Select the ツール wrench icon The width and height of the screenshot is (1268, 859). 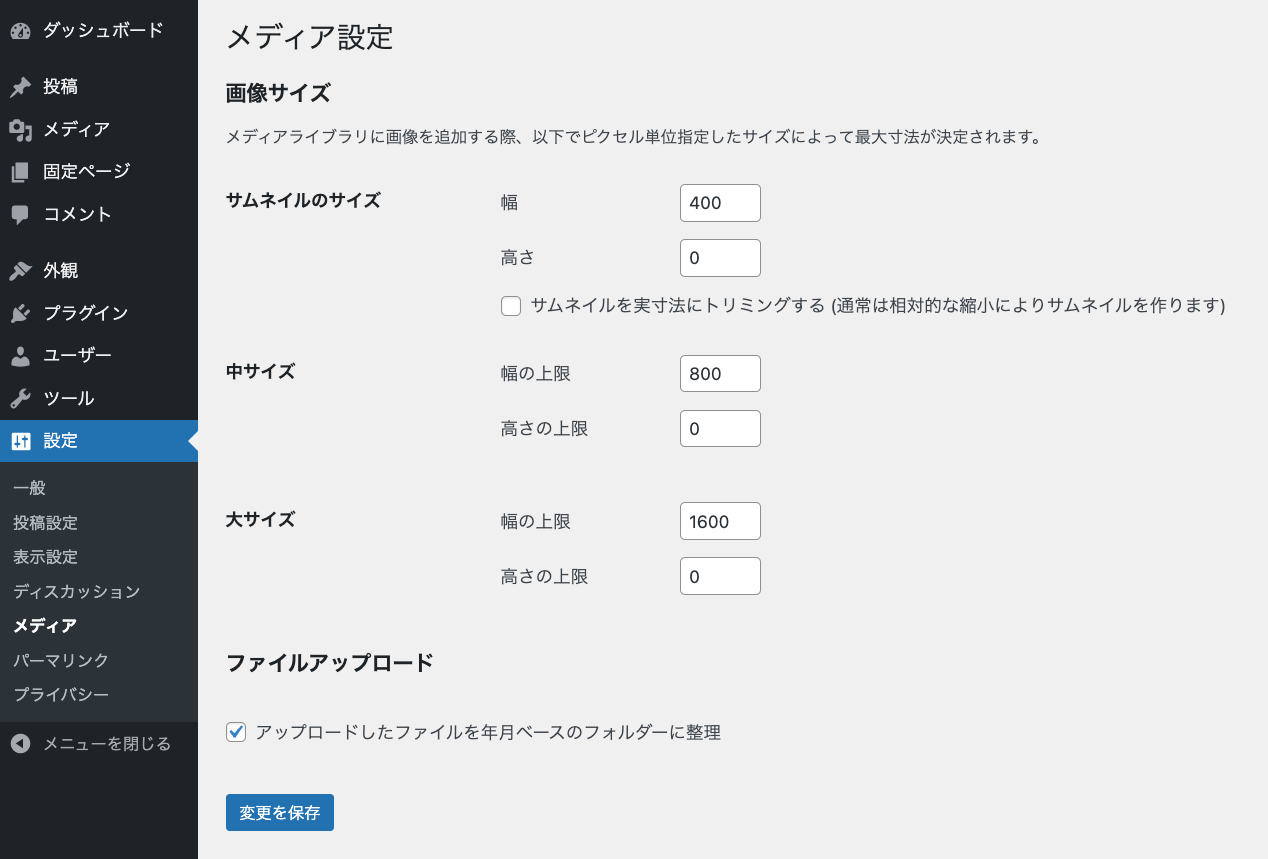click(21, 398)
